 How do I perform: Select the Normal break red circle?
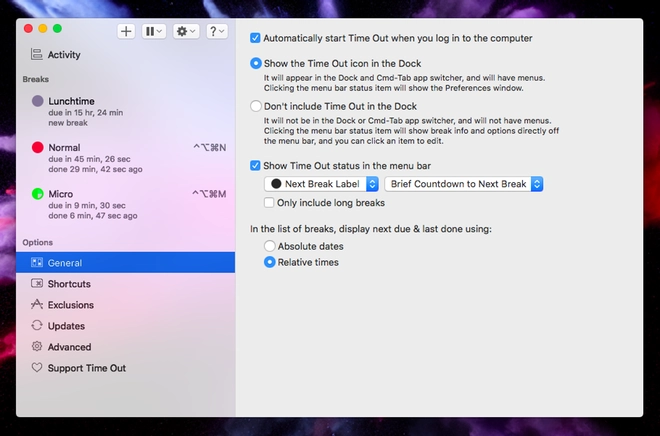(37, 147)
